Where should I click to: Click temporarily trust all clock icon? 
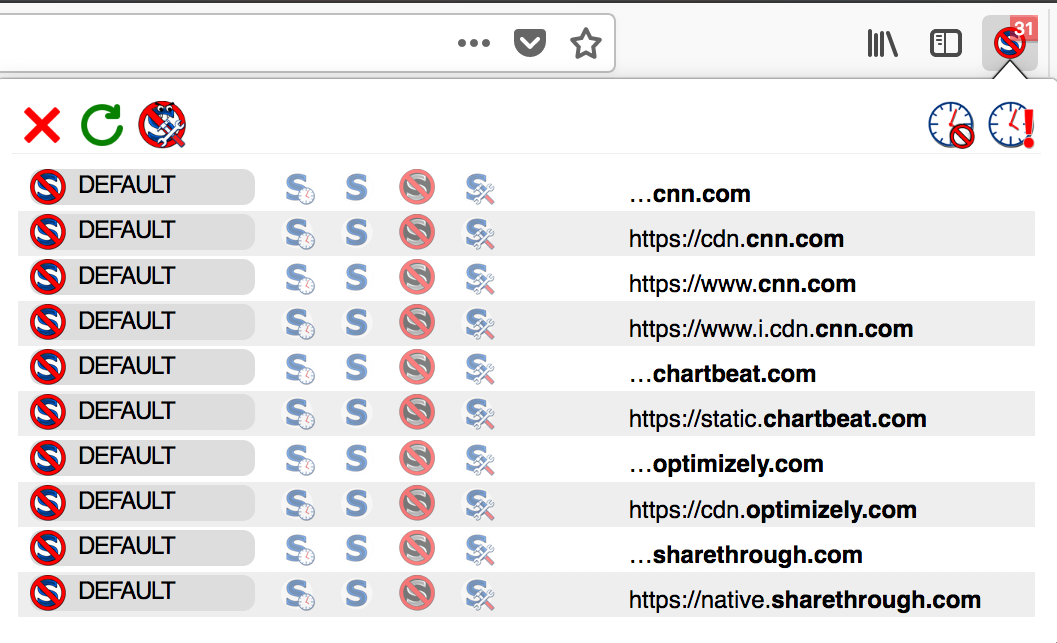[x=1011, y=125]
